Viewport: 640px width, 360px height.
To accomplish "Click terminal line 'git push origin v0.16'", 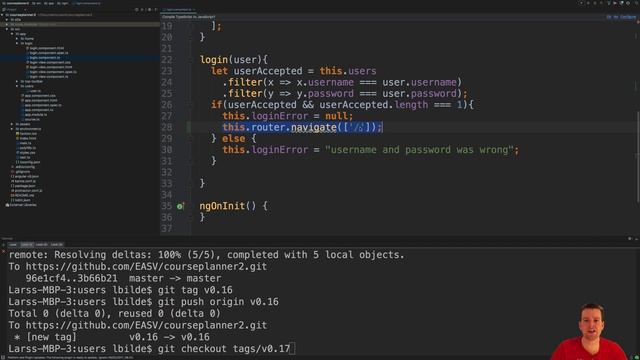I will 218,302.
